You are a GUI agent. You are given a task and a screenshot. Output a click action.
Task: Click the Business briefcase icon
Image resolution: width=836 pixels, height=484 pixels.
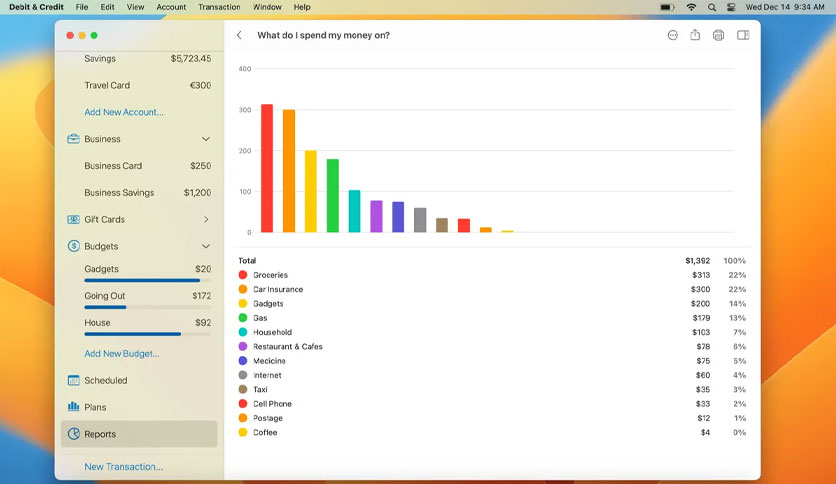73,139
